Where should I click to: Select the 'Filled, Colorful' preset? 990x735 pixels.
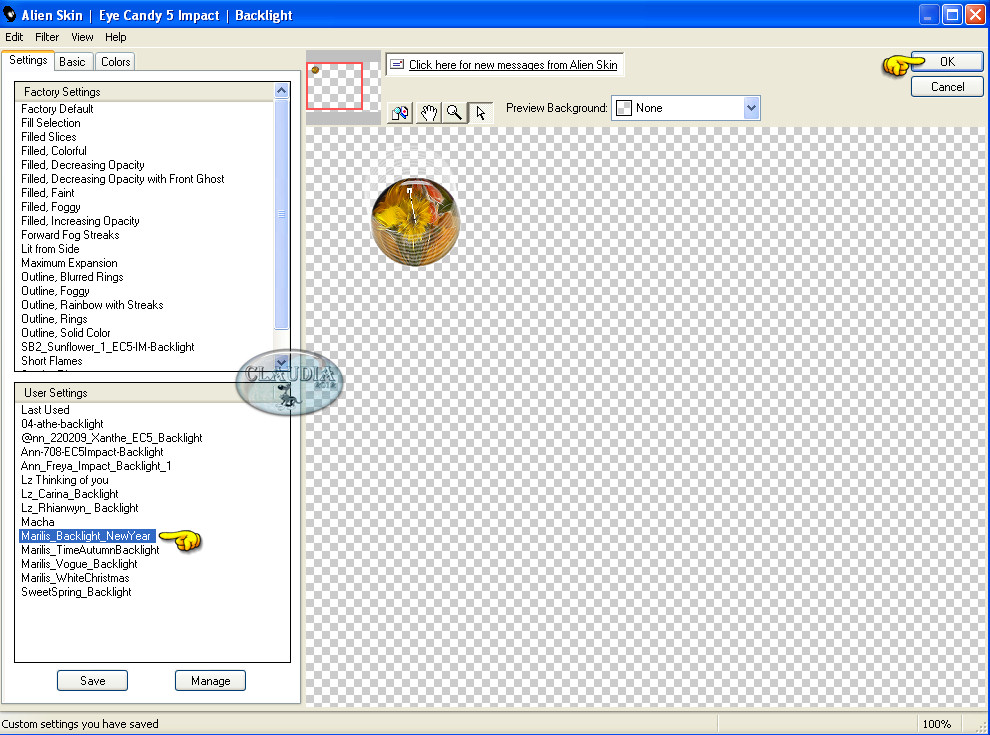click(x=54, y=150)
